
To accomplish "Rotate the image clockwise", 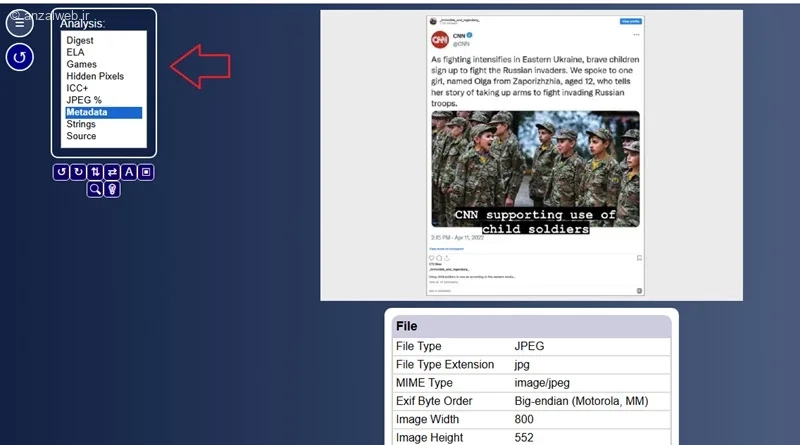I will tap(78, 172).
